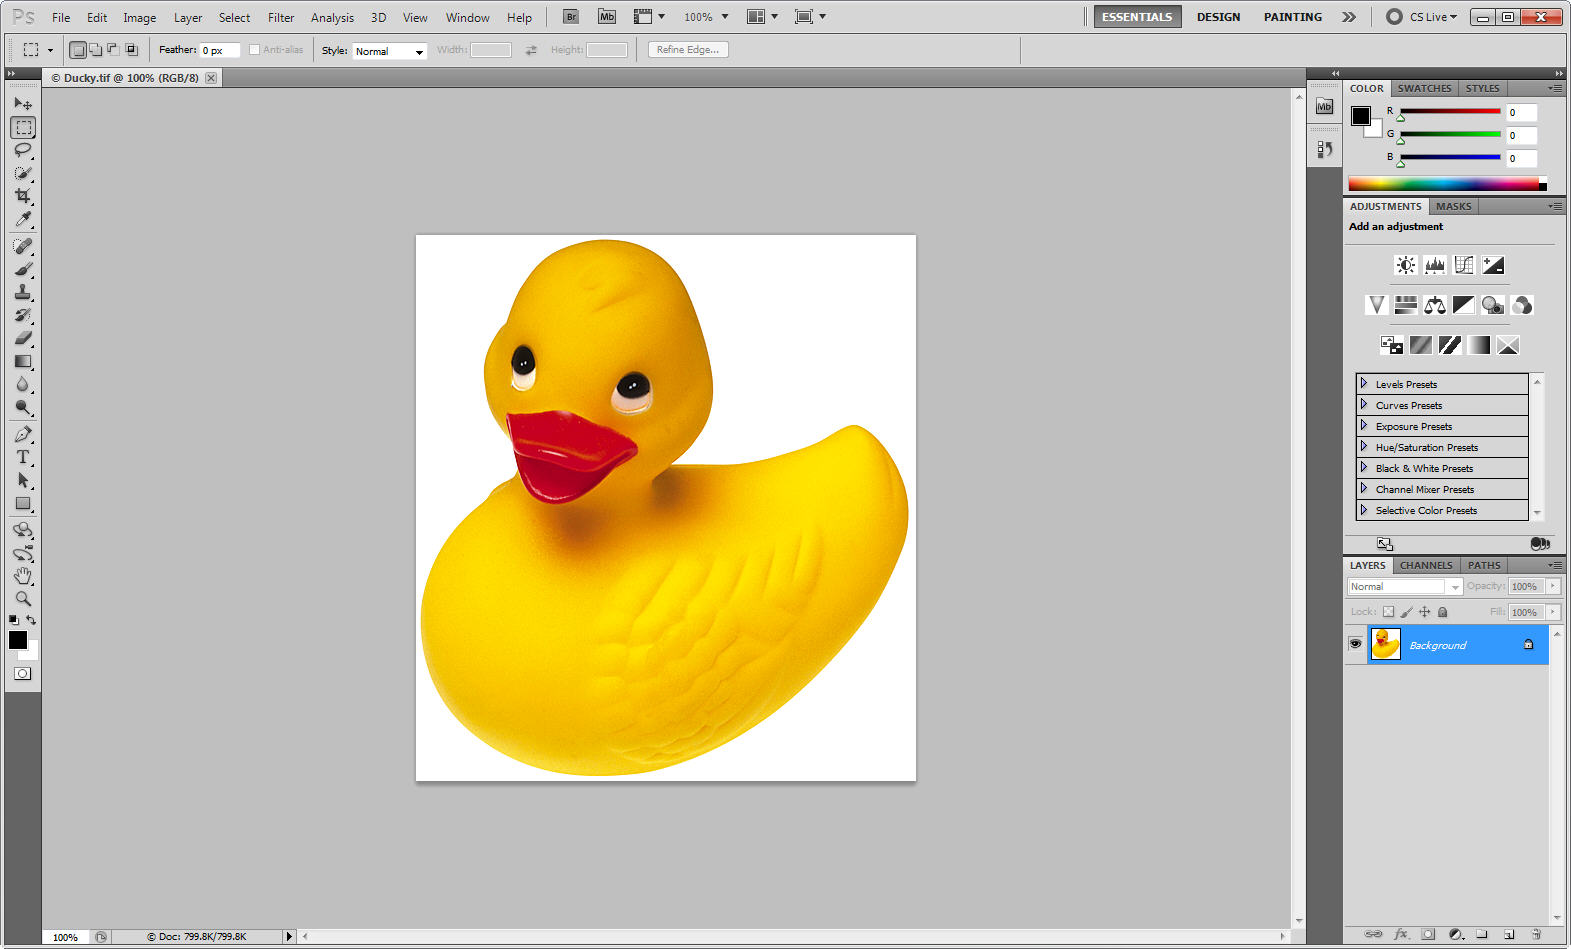Toggle visibility of the Background layer
Viewport: 1571px width, 949px height.
1355,644
